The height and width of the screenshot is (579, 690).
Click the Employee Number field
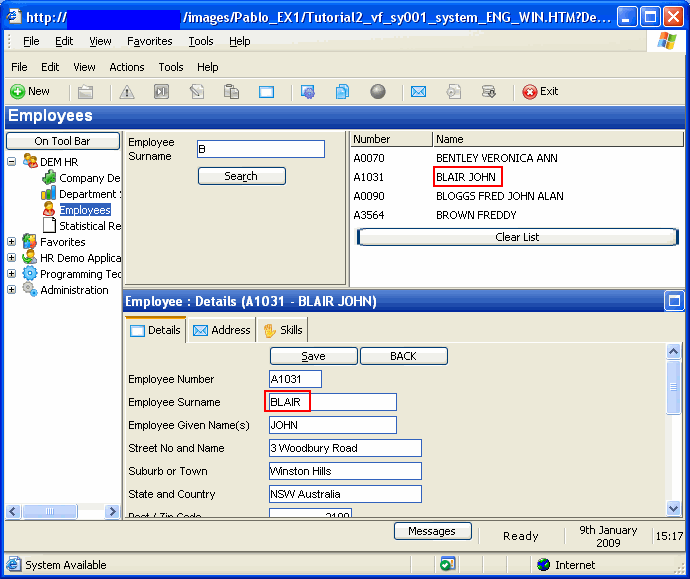295,379
